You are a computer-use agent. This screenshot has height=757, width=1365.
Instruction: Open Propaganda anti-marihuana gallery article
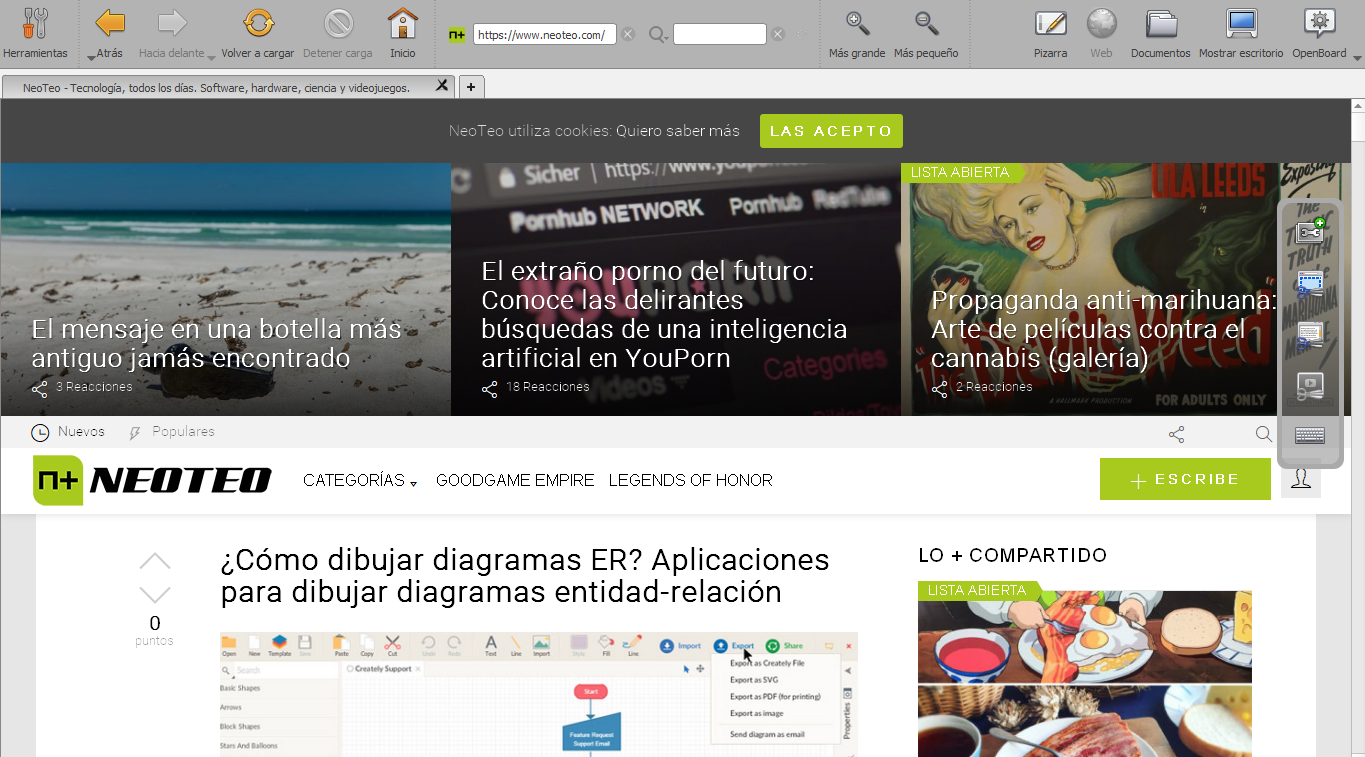1104,330
